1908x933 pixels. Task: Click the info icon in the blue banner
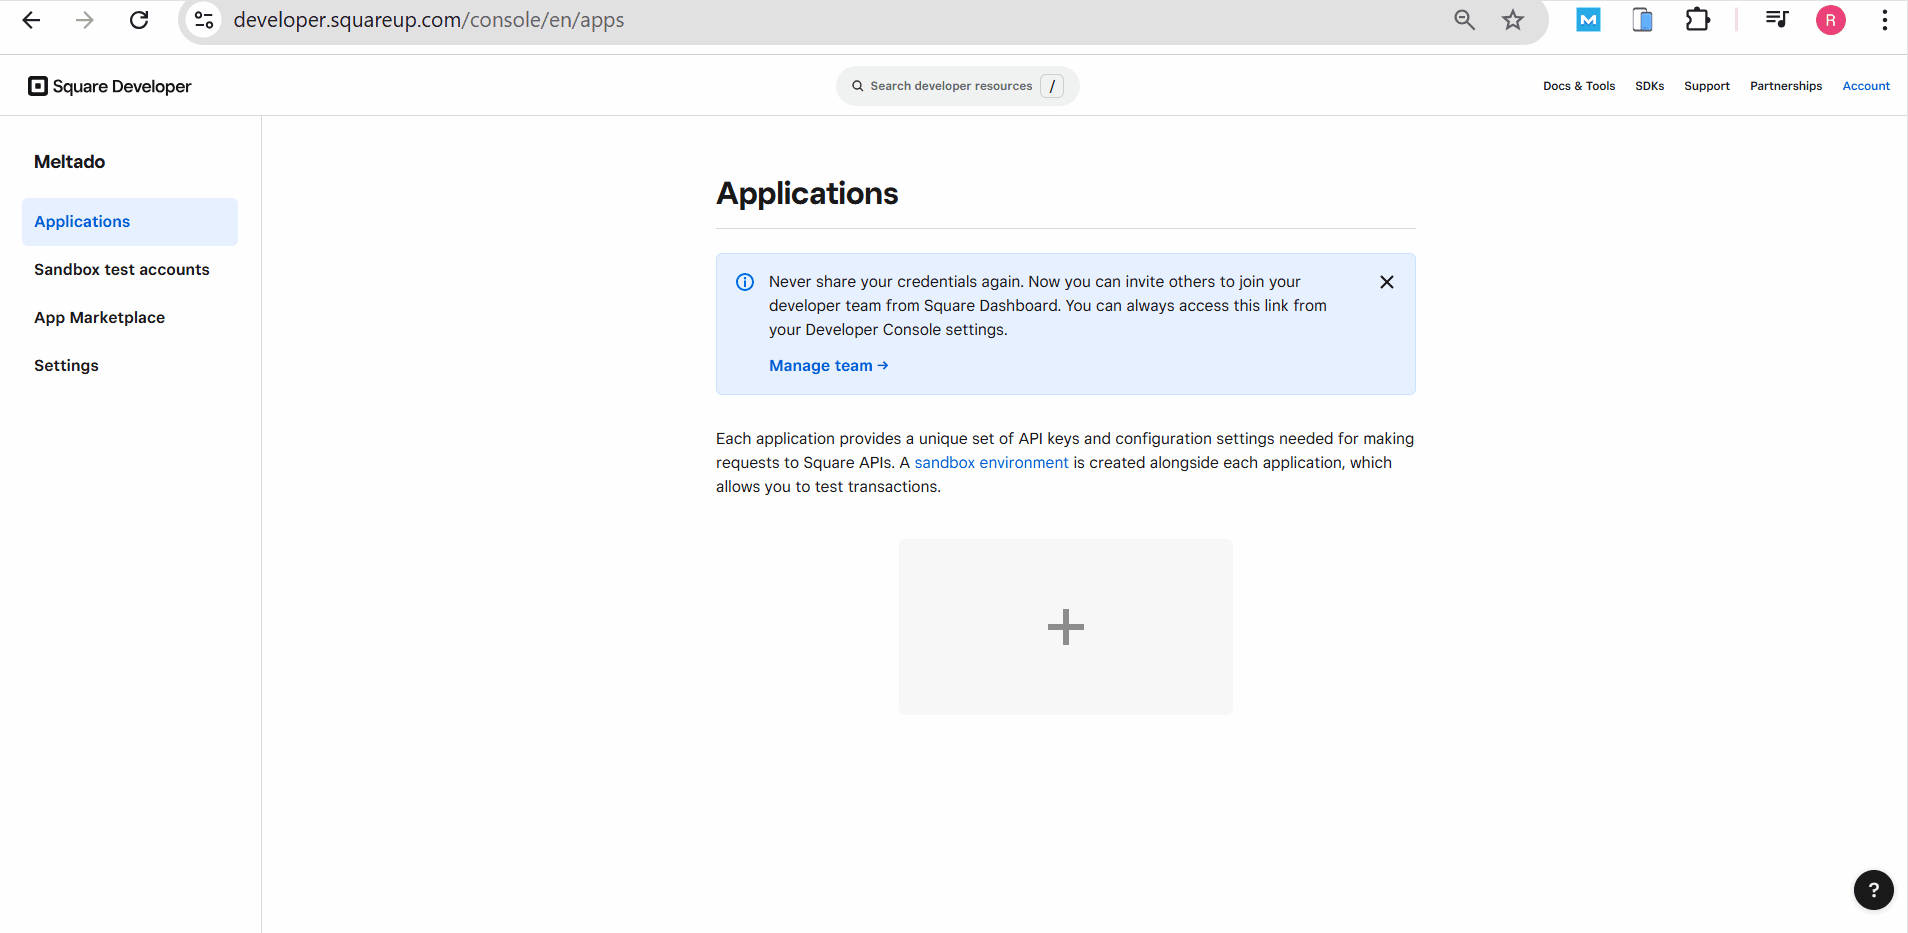point(745,282)
